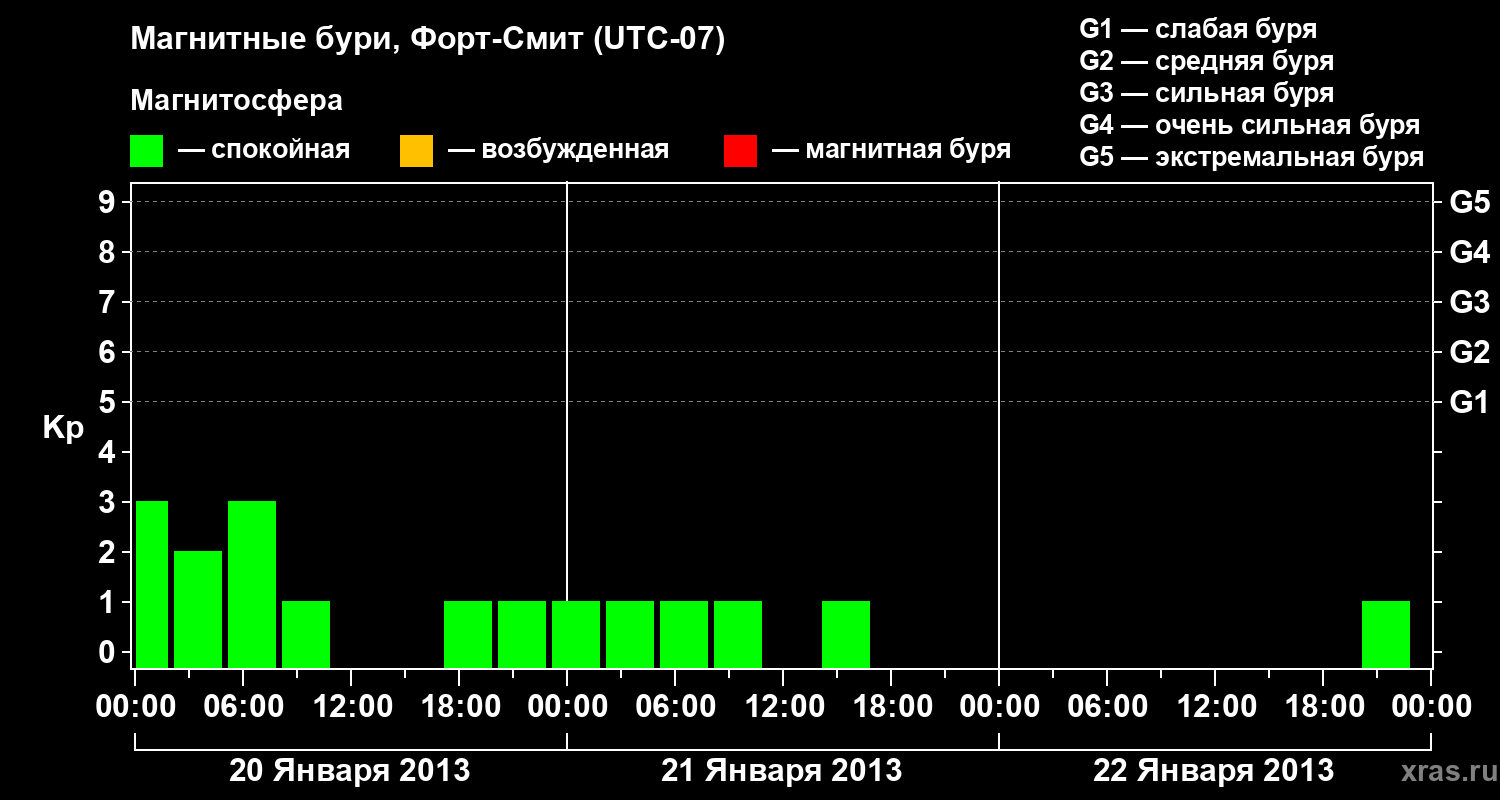Click the 'Магнитосфера' legend heading

[237, 101]
